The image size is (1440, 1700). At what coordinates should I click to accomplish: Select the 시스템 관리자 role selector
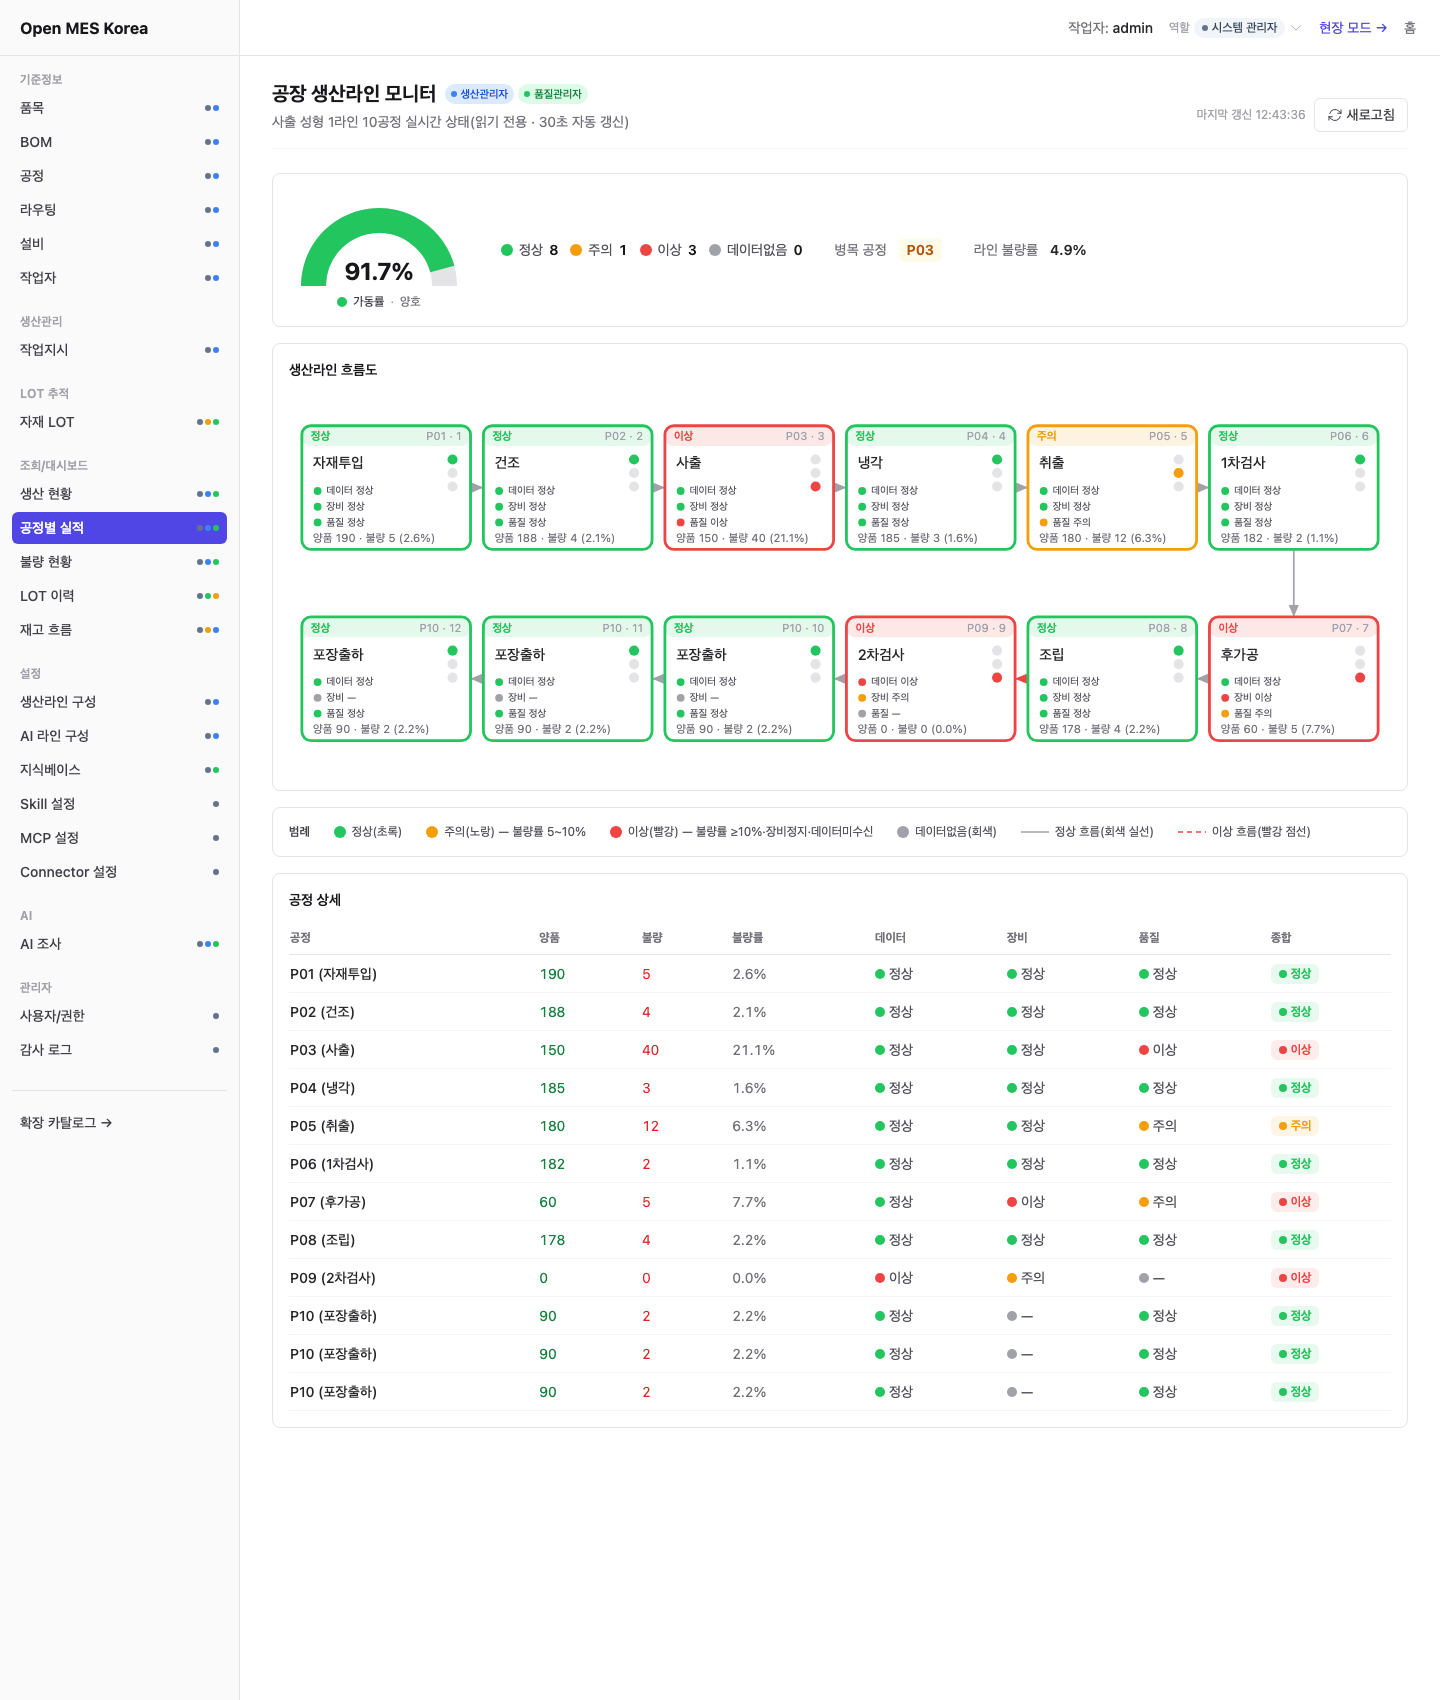point(1240,28)
